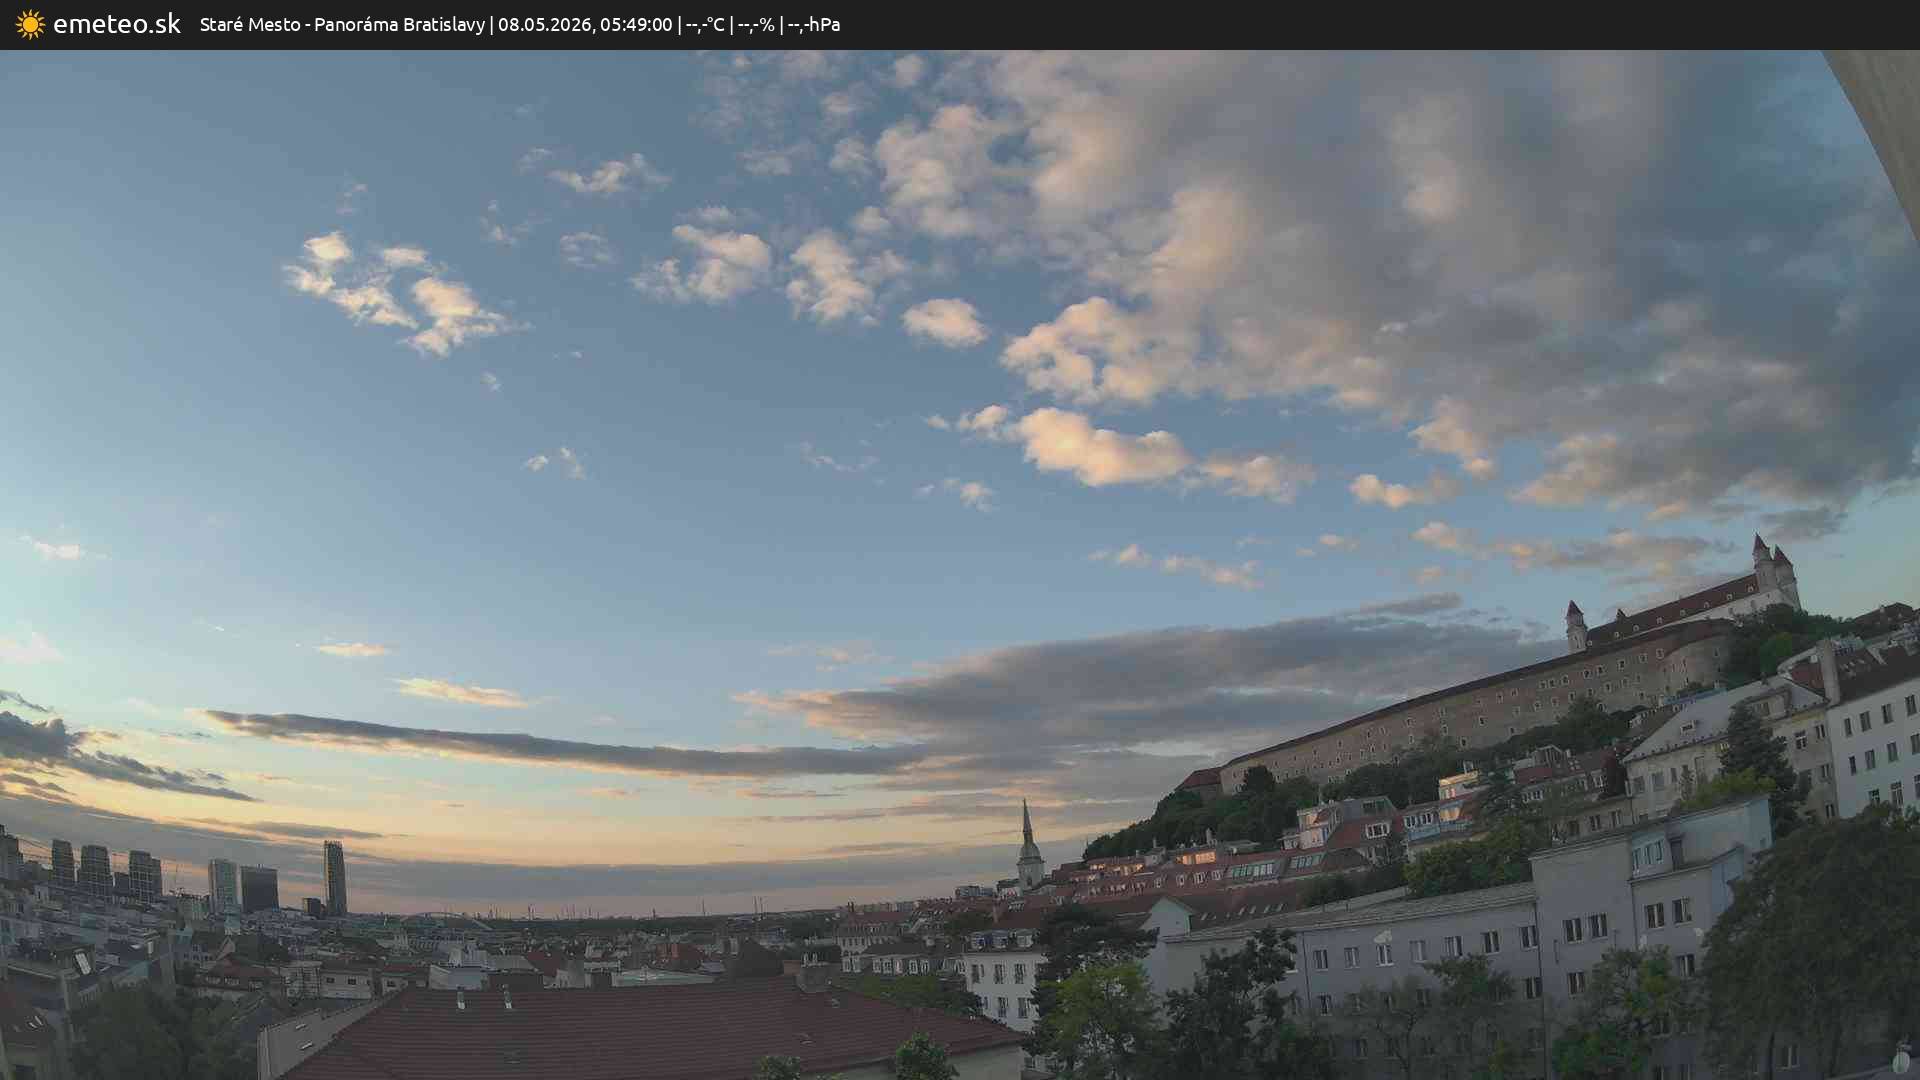Open the emeteo.sk site name text
This screenshot has height=1080, width=1920.
click(x=117, y=24)
